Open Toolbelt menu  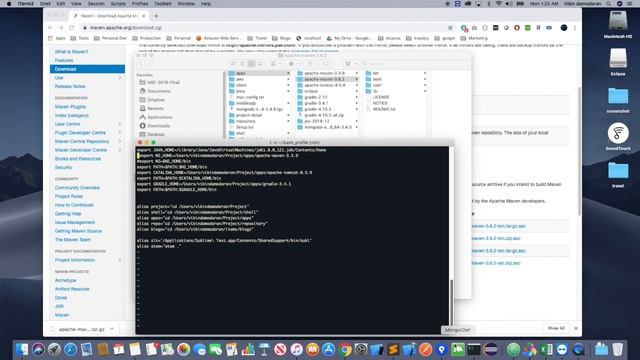pos(163,4)
